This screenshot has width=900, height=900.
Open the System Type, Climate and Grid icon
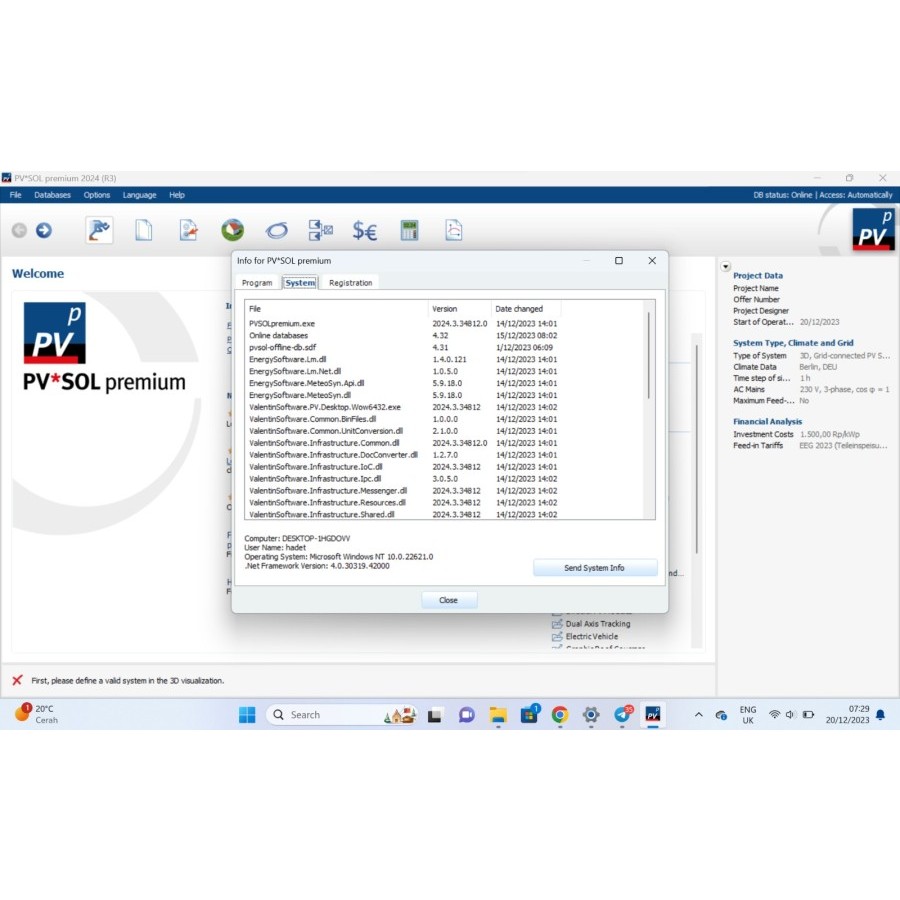[188, 231]
